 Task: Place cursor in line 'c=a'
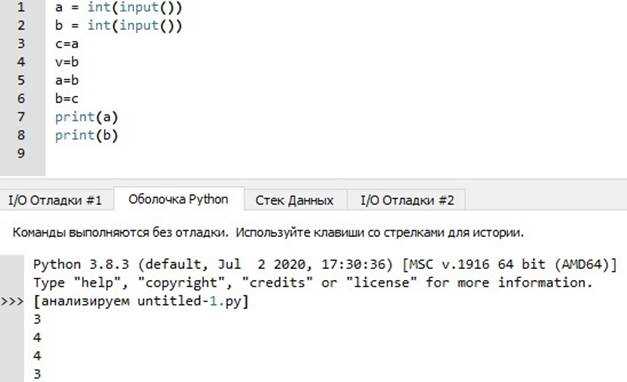pyautogui.click(x=67, y=44)
